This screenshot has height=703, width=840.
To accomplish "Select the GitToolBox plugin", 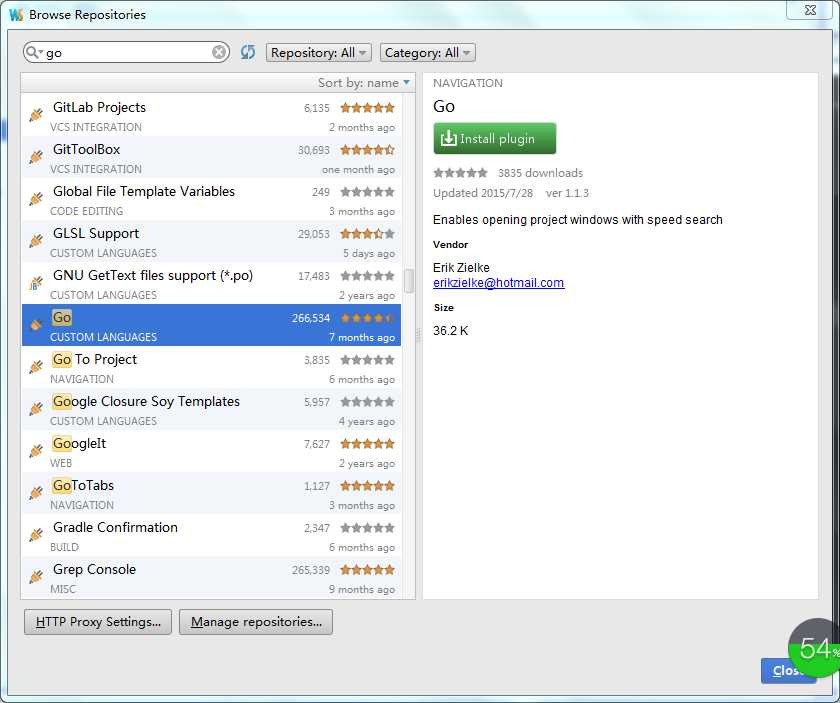I will pos(211,156).
